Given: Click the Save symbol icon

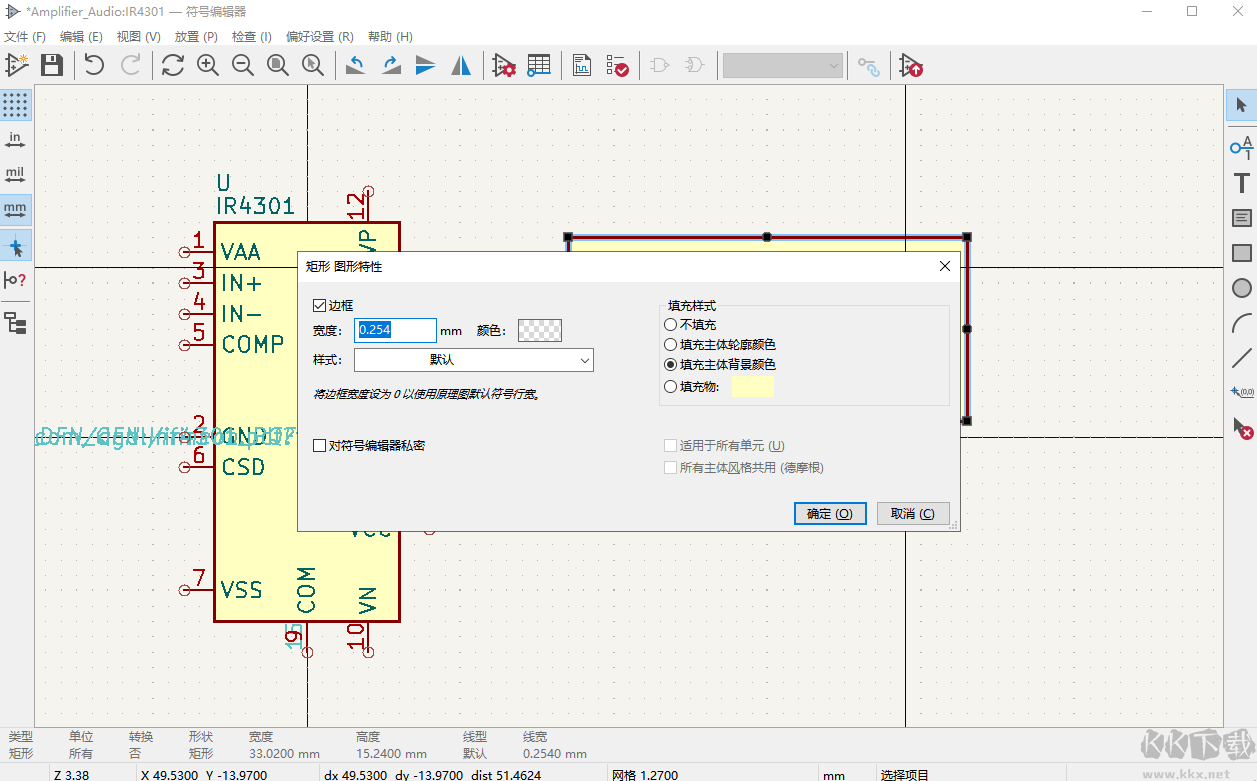Looking at the screenshot, I should (x=51, y=66).
